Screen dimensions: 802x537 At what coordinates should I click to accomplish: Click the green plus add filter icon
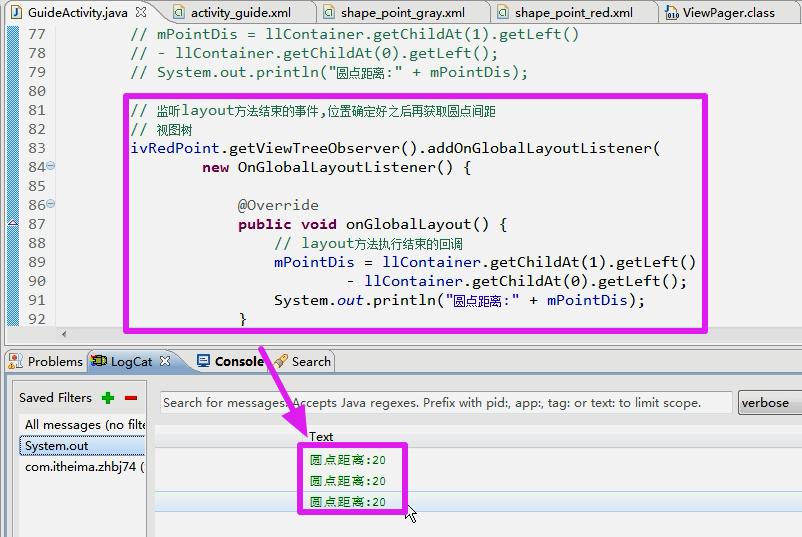click(x=108, y=398)
